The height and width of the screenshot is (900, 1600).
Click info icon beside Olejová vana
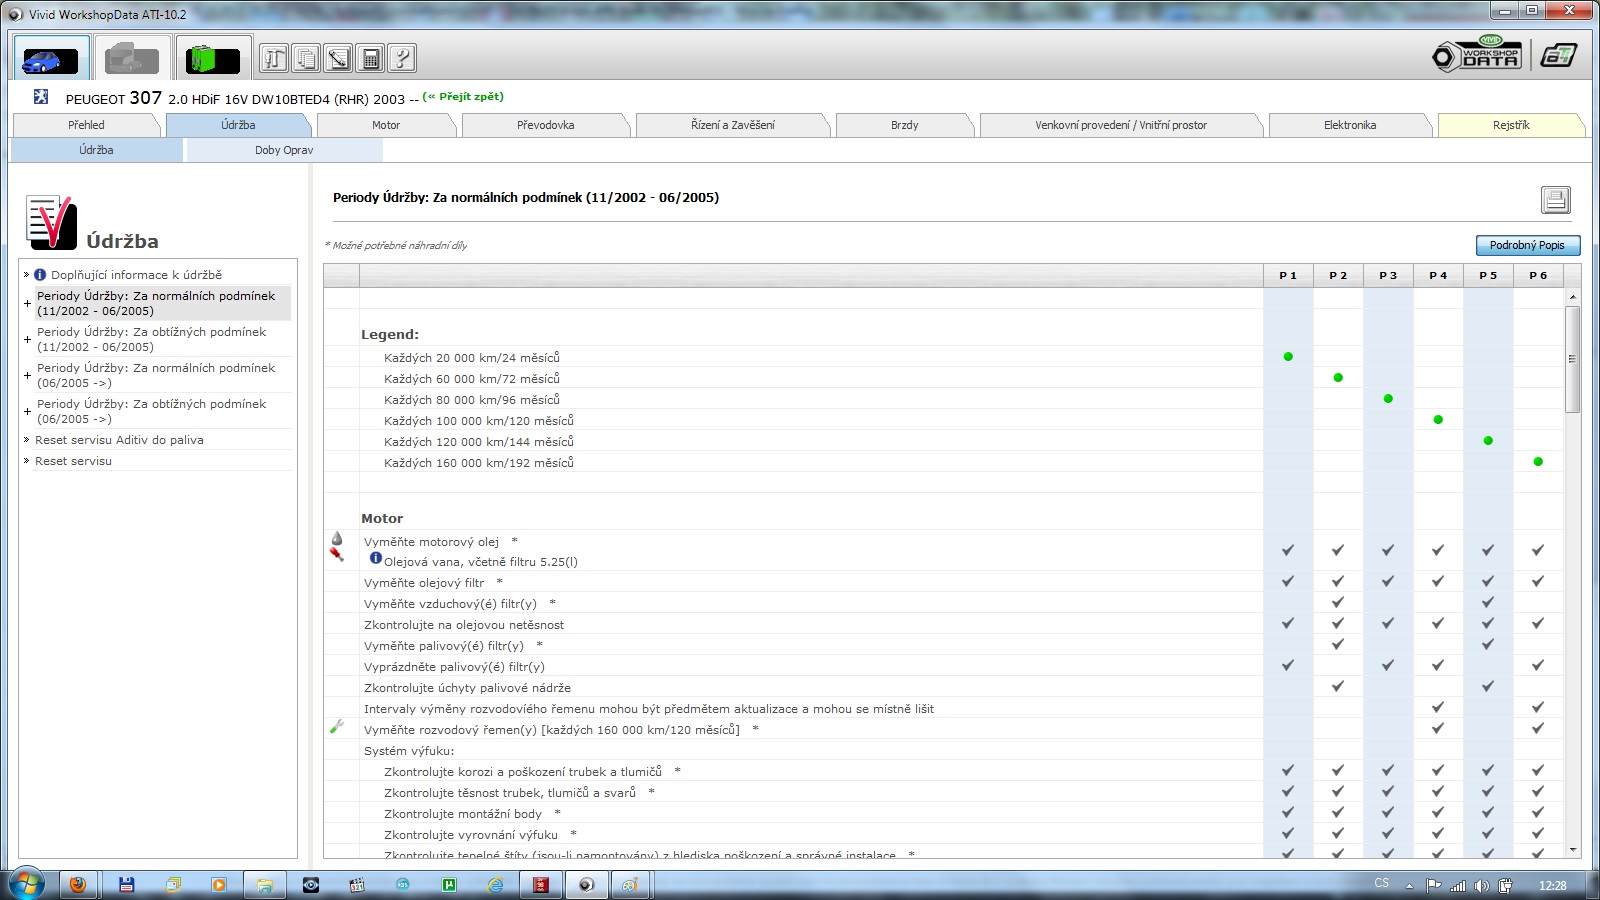tap(376, 558)
